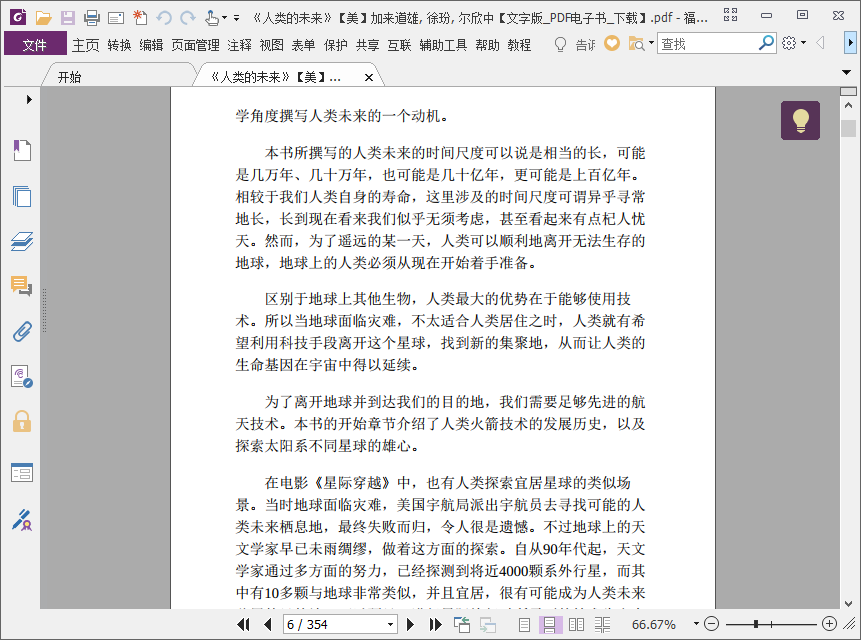Click the purple lightbulb hint button
This screenshot has height=640, width=861.
(x=800, y=120)
